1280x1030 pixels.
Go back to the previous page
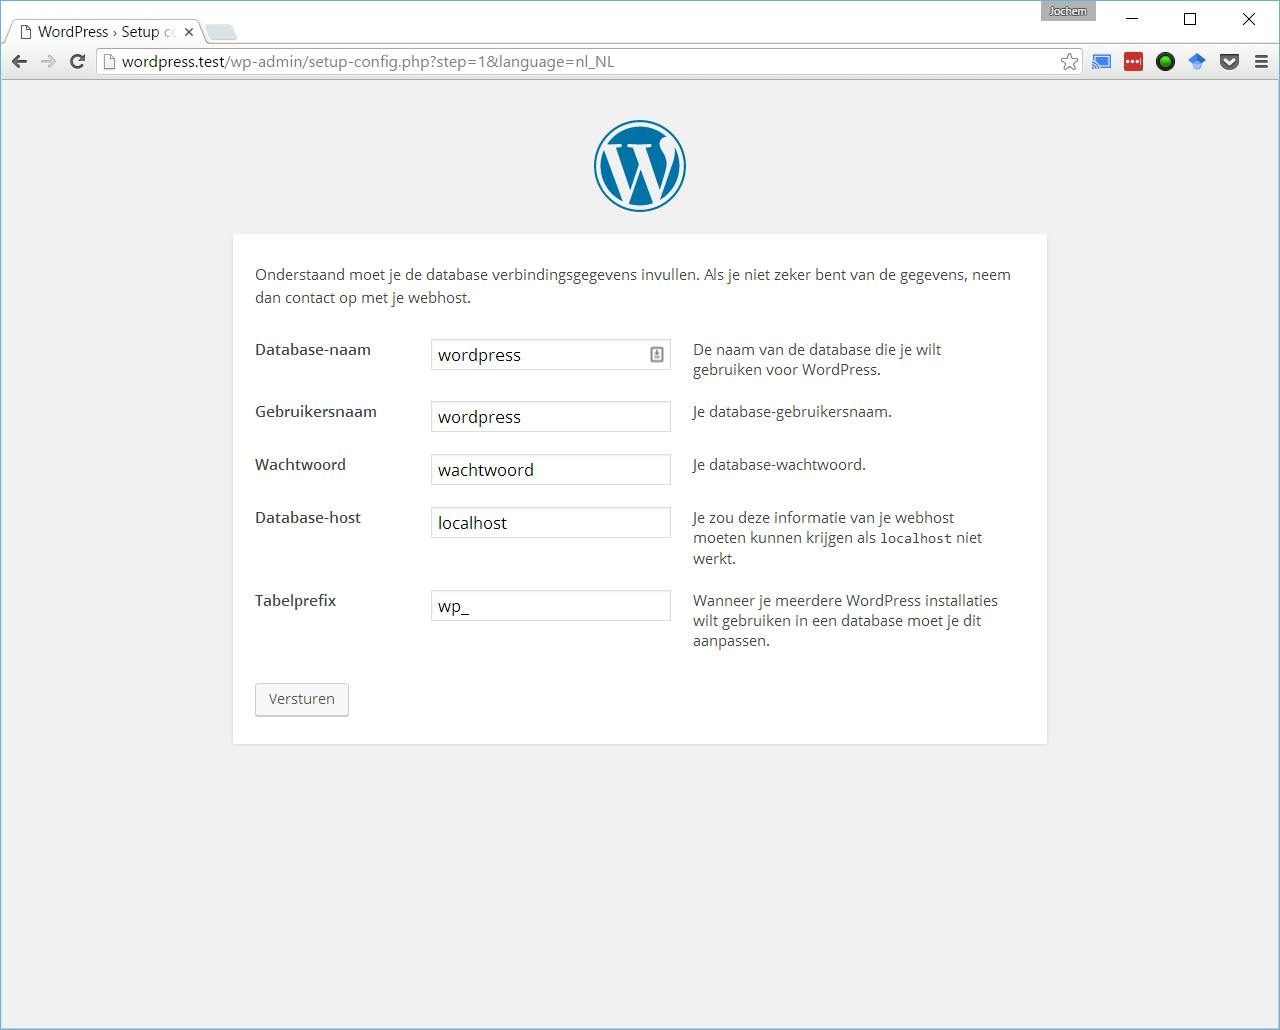click(19, 62)
